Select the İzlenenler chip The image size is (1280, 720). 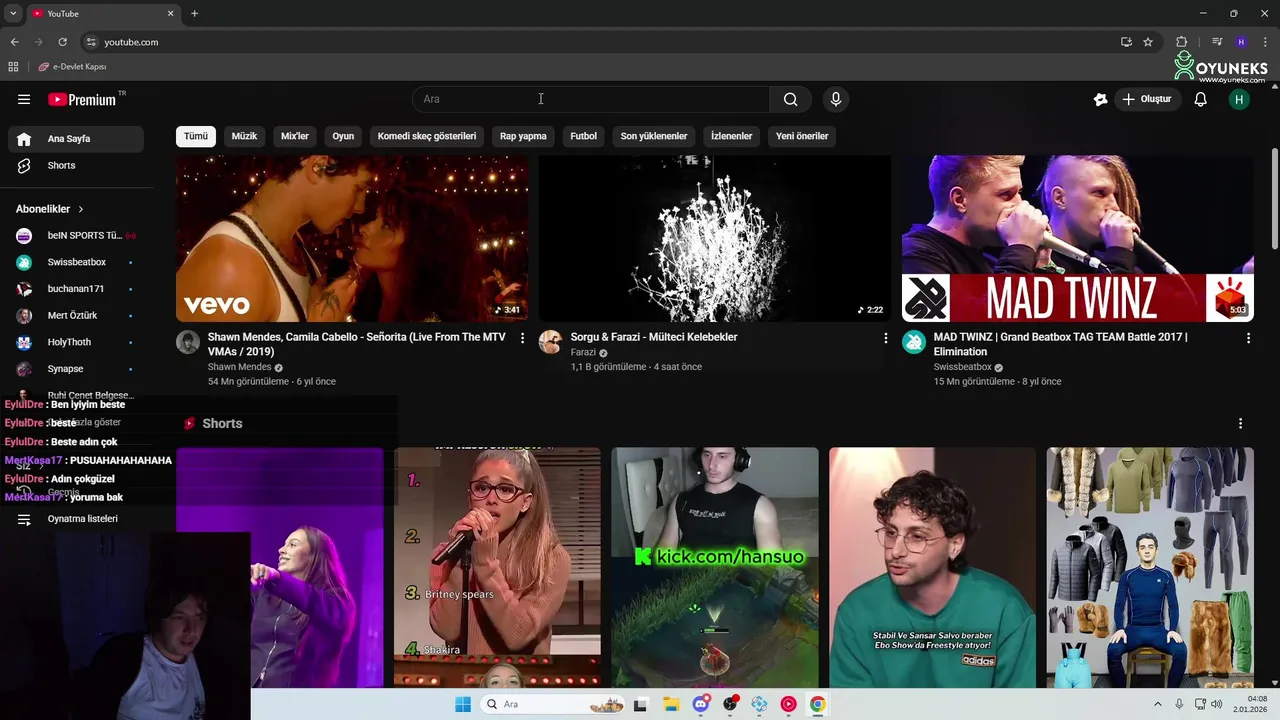coord(732,136)
